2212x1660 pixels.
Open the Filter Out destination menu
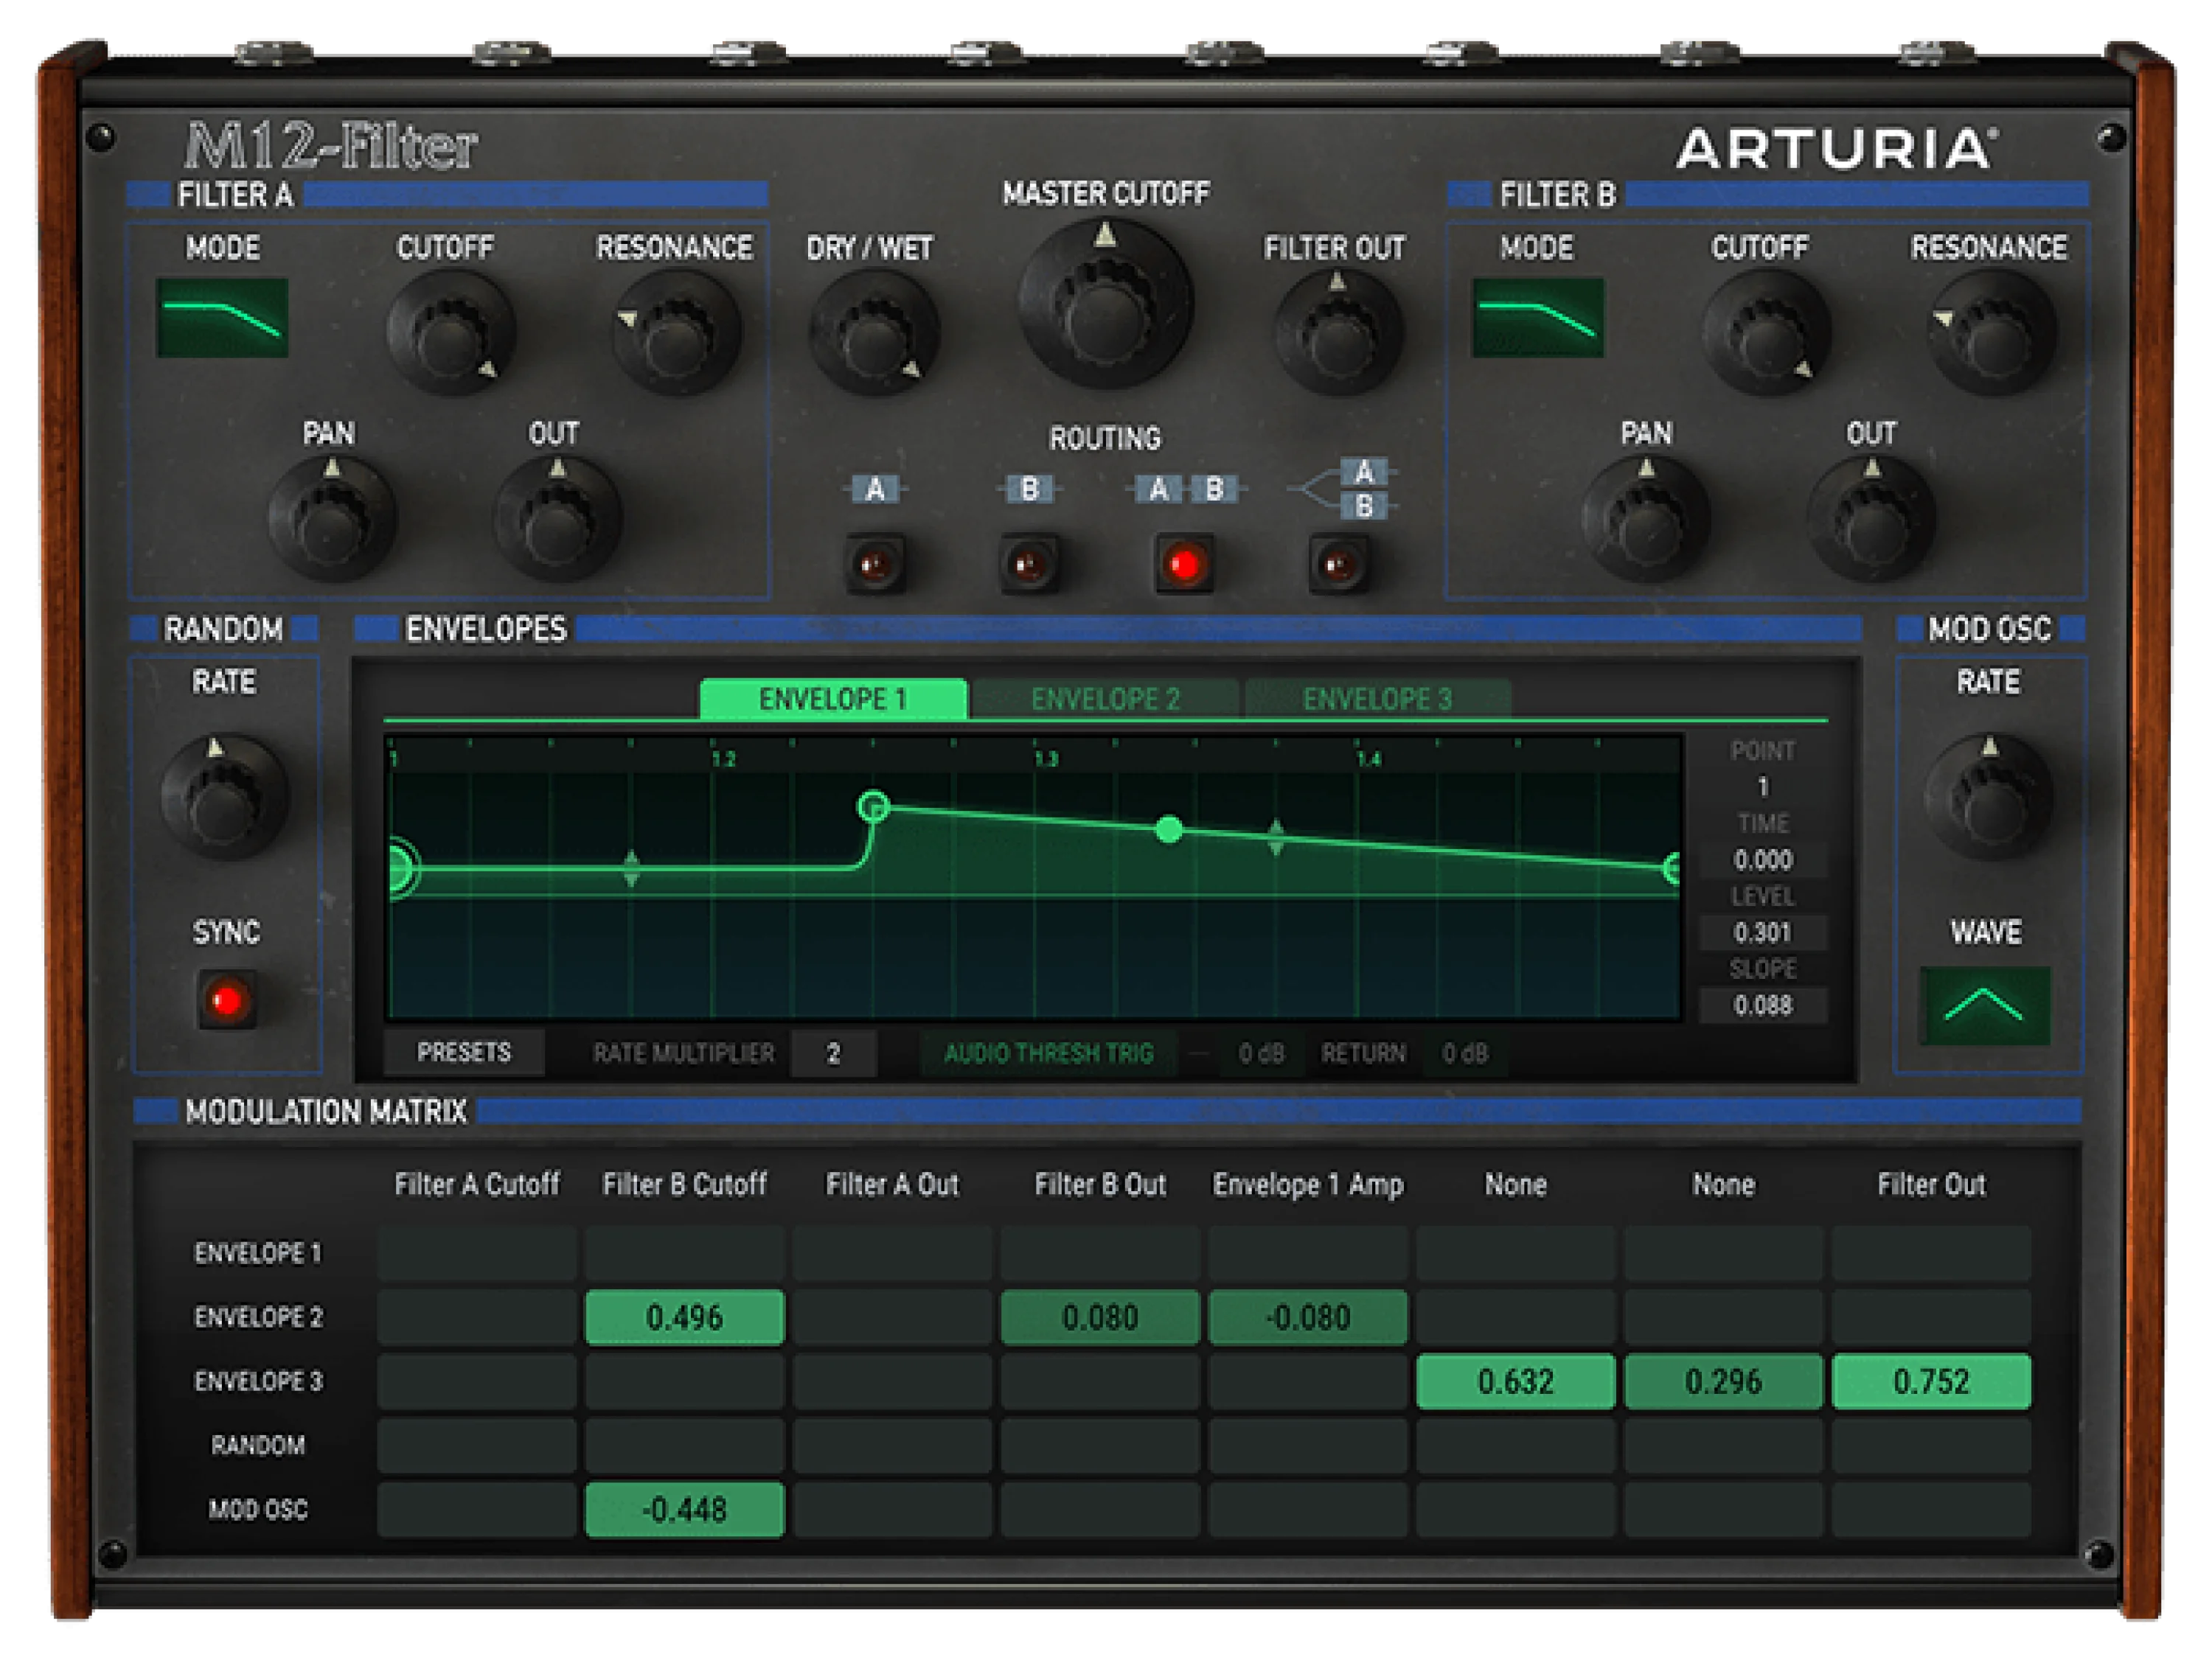click(1931, 1185)
